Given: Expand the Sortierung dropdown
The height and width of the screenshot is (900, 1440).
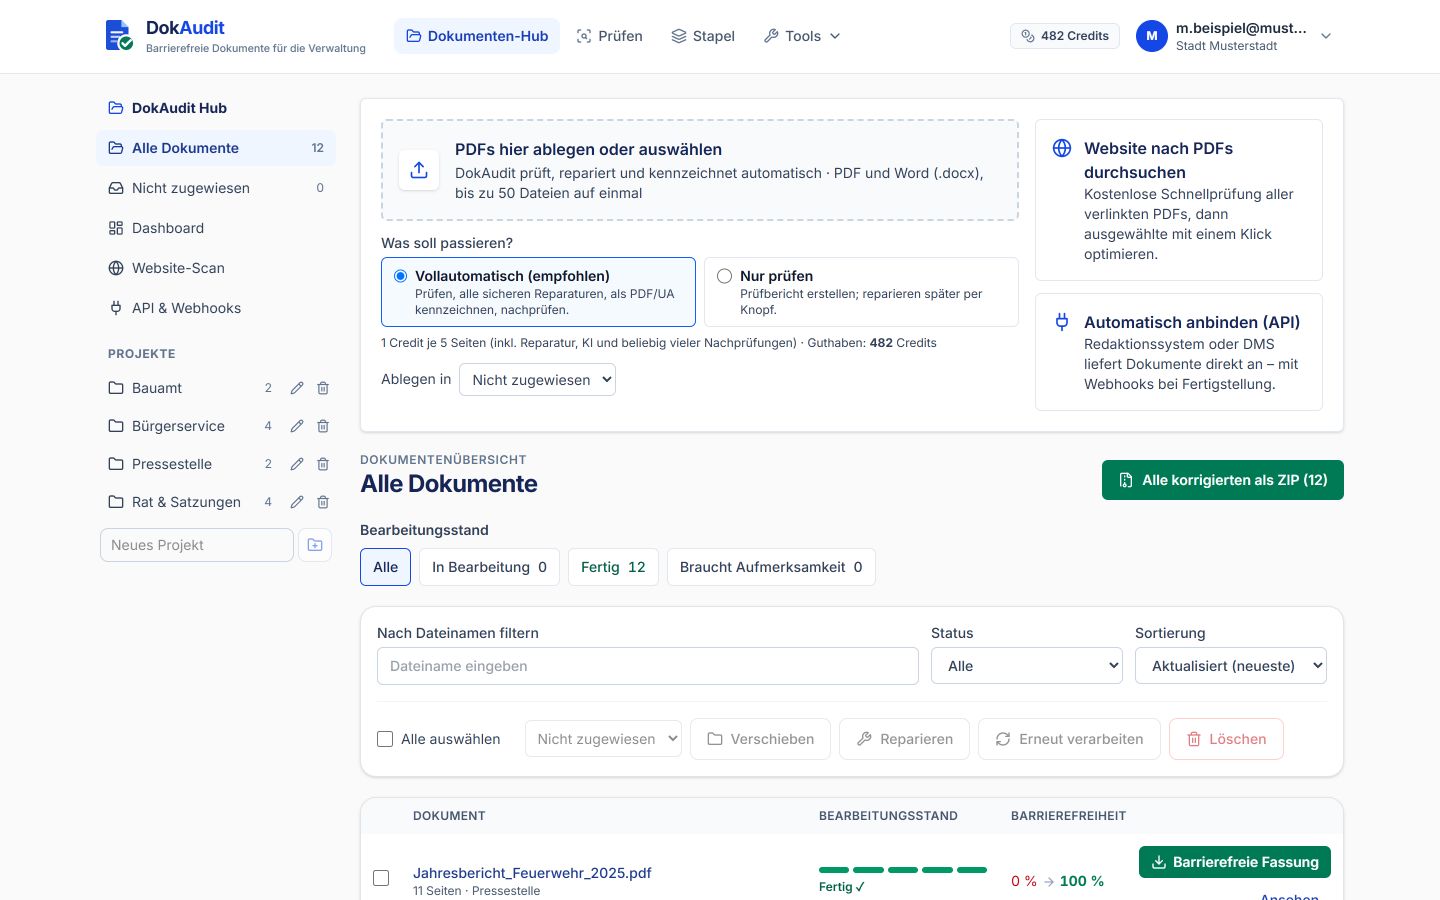Looking at the screenshot, I should (1231, 666).
